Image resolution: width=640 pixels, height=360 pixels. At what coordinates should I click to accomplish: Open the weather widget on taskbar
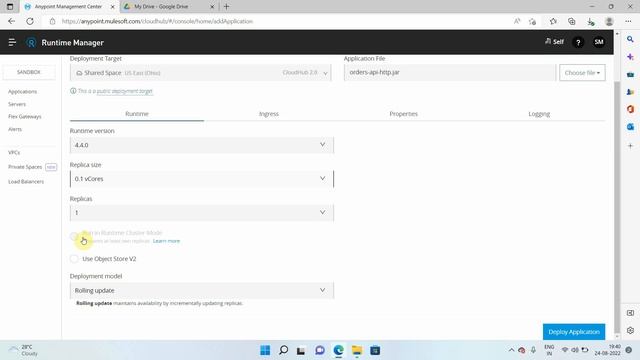tap(24, 350)
